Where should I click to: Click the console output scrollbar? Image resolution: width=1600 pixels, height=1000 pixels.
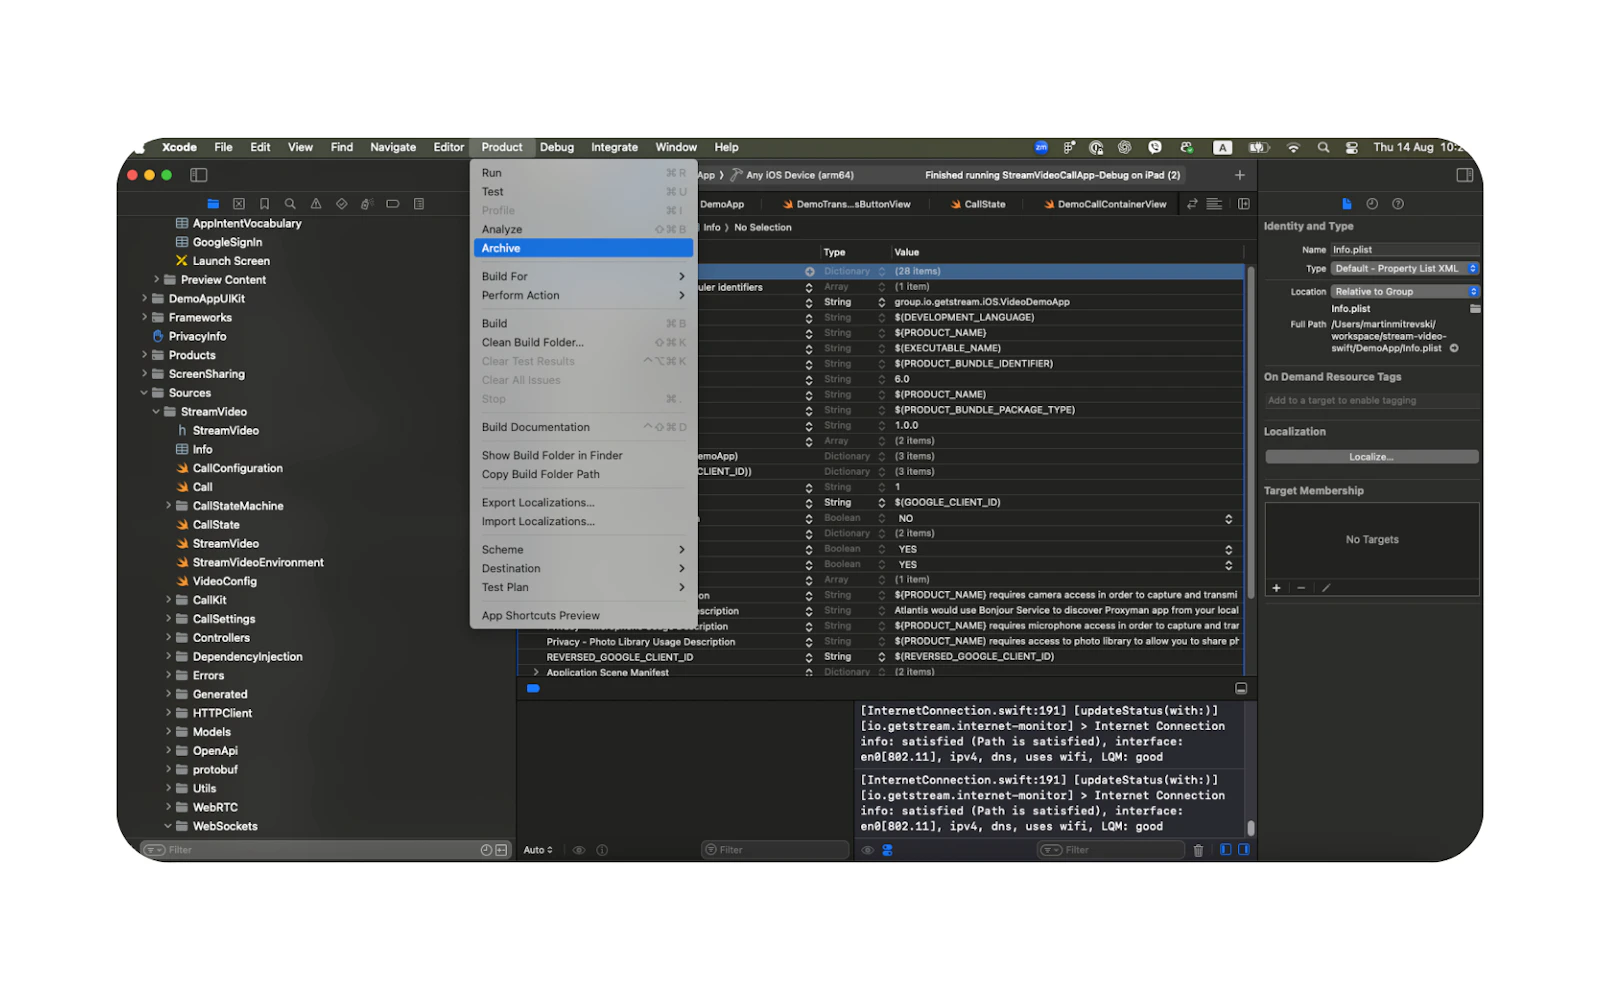(1250, 828)
